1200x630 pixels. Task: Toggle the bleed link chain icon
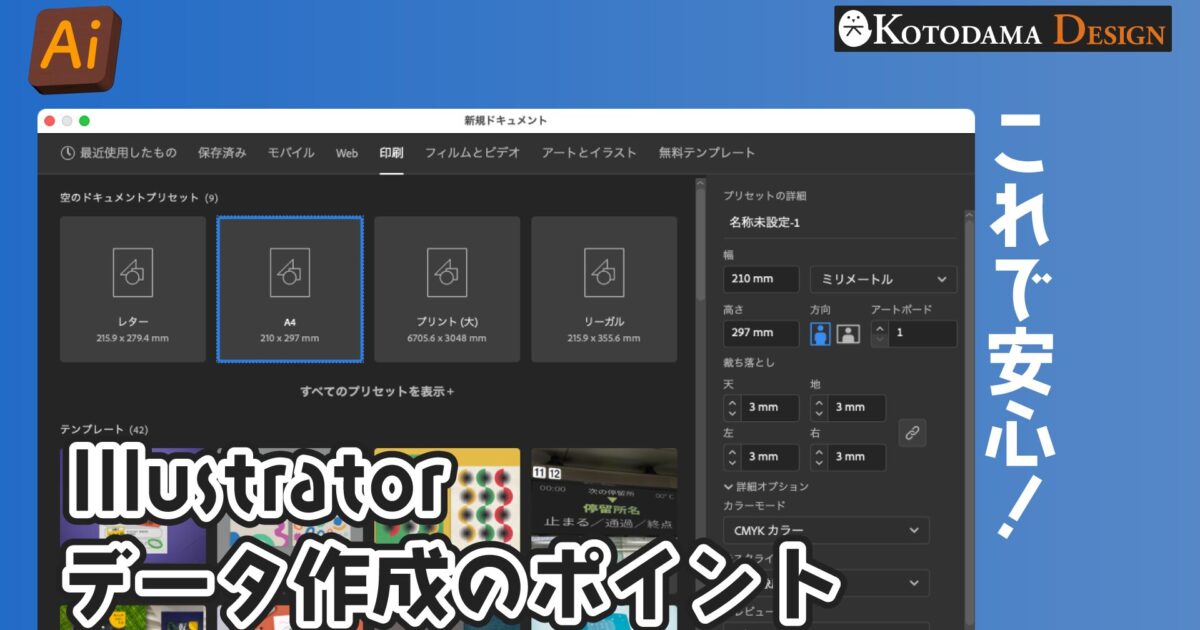[911, 432]
